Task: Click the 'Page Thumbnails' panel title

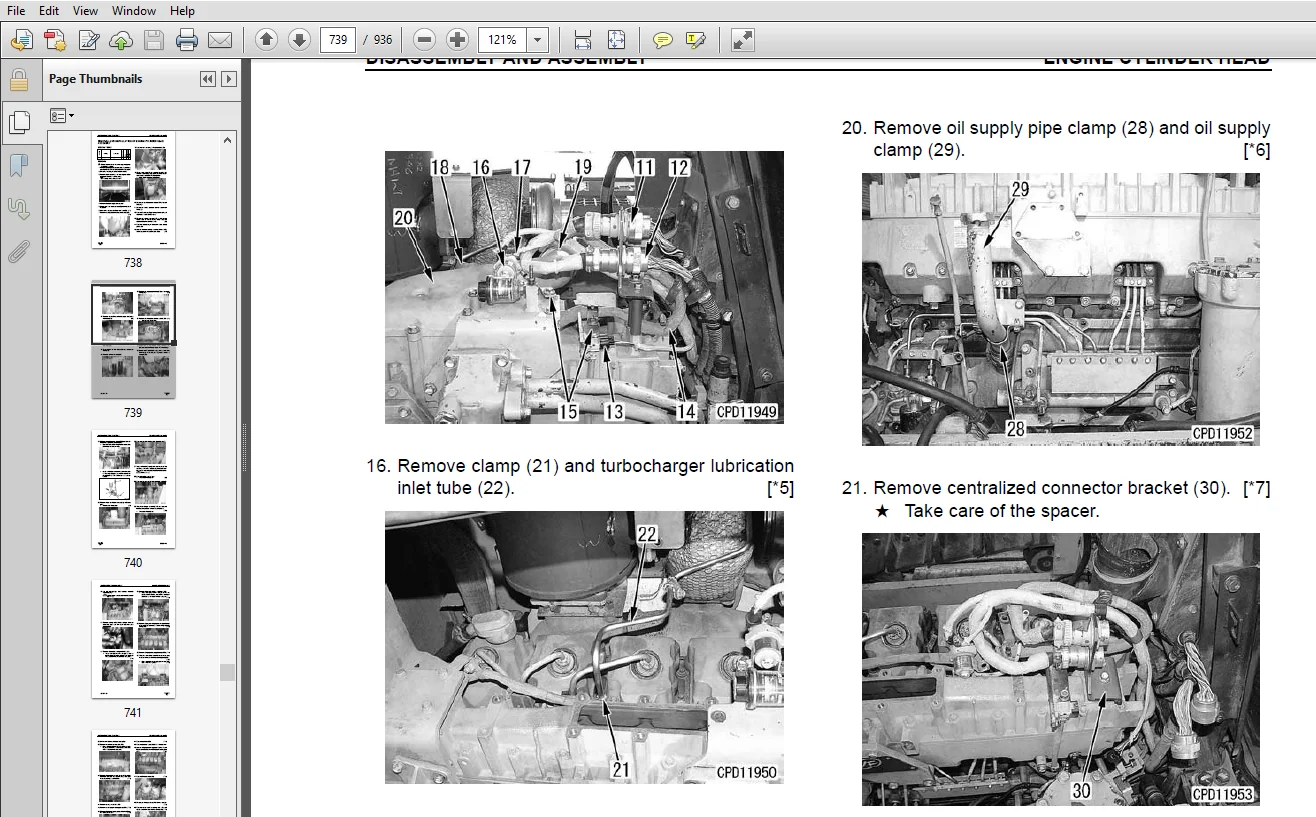Action: (96, 79)
